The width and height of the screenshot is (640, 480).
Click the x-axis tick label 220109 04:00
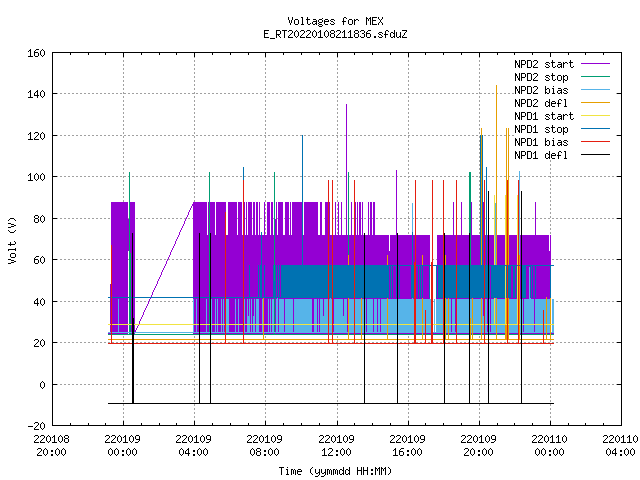pyautogui.click(x=193, y=446)
